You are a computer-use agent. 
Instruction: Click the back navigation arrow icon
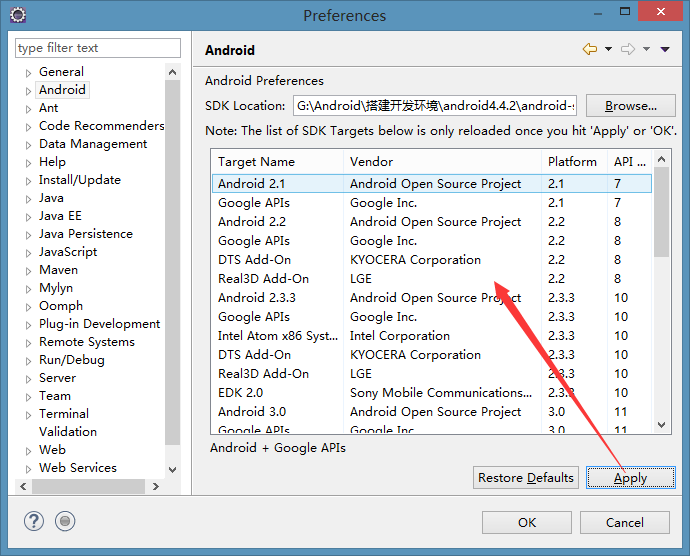590,49
